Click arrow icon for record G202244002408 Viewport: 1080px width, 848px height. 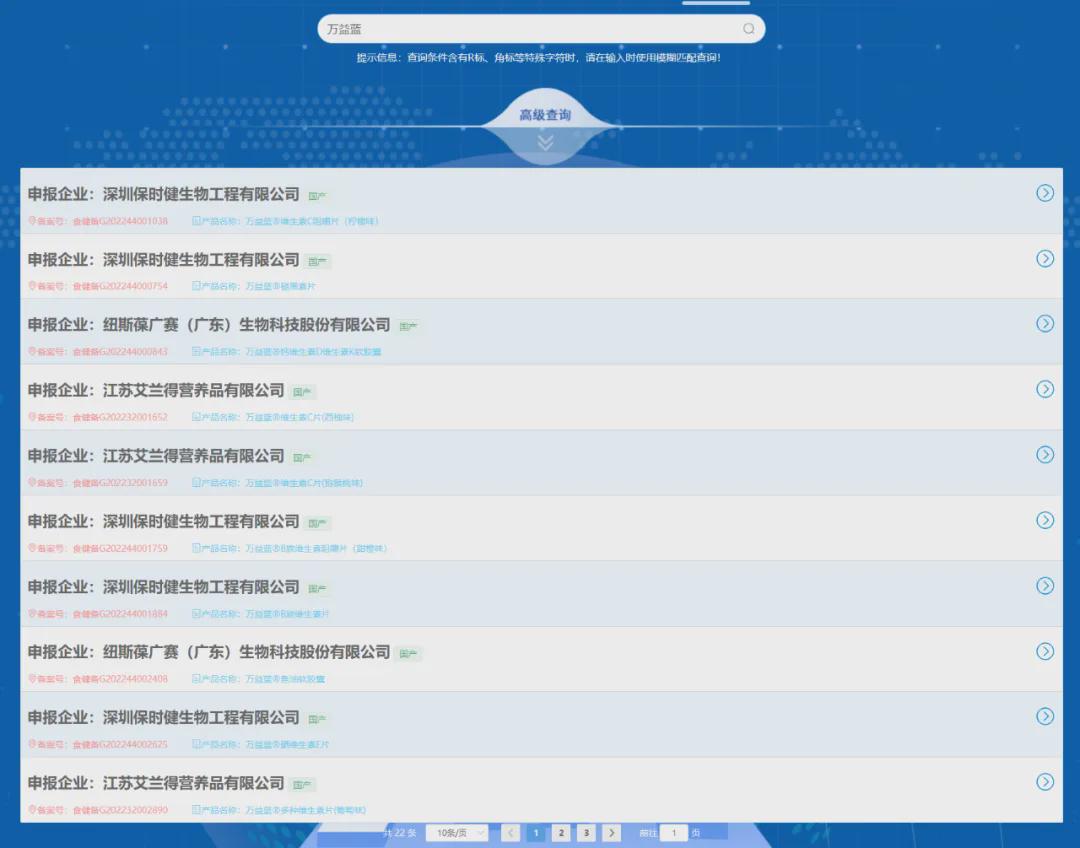click(x=1045, y=651)
